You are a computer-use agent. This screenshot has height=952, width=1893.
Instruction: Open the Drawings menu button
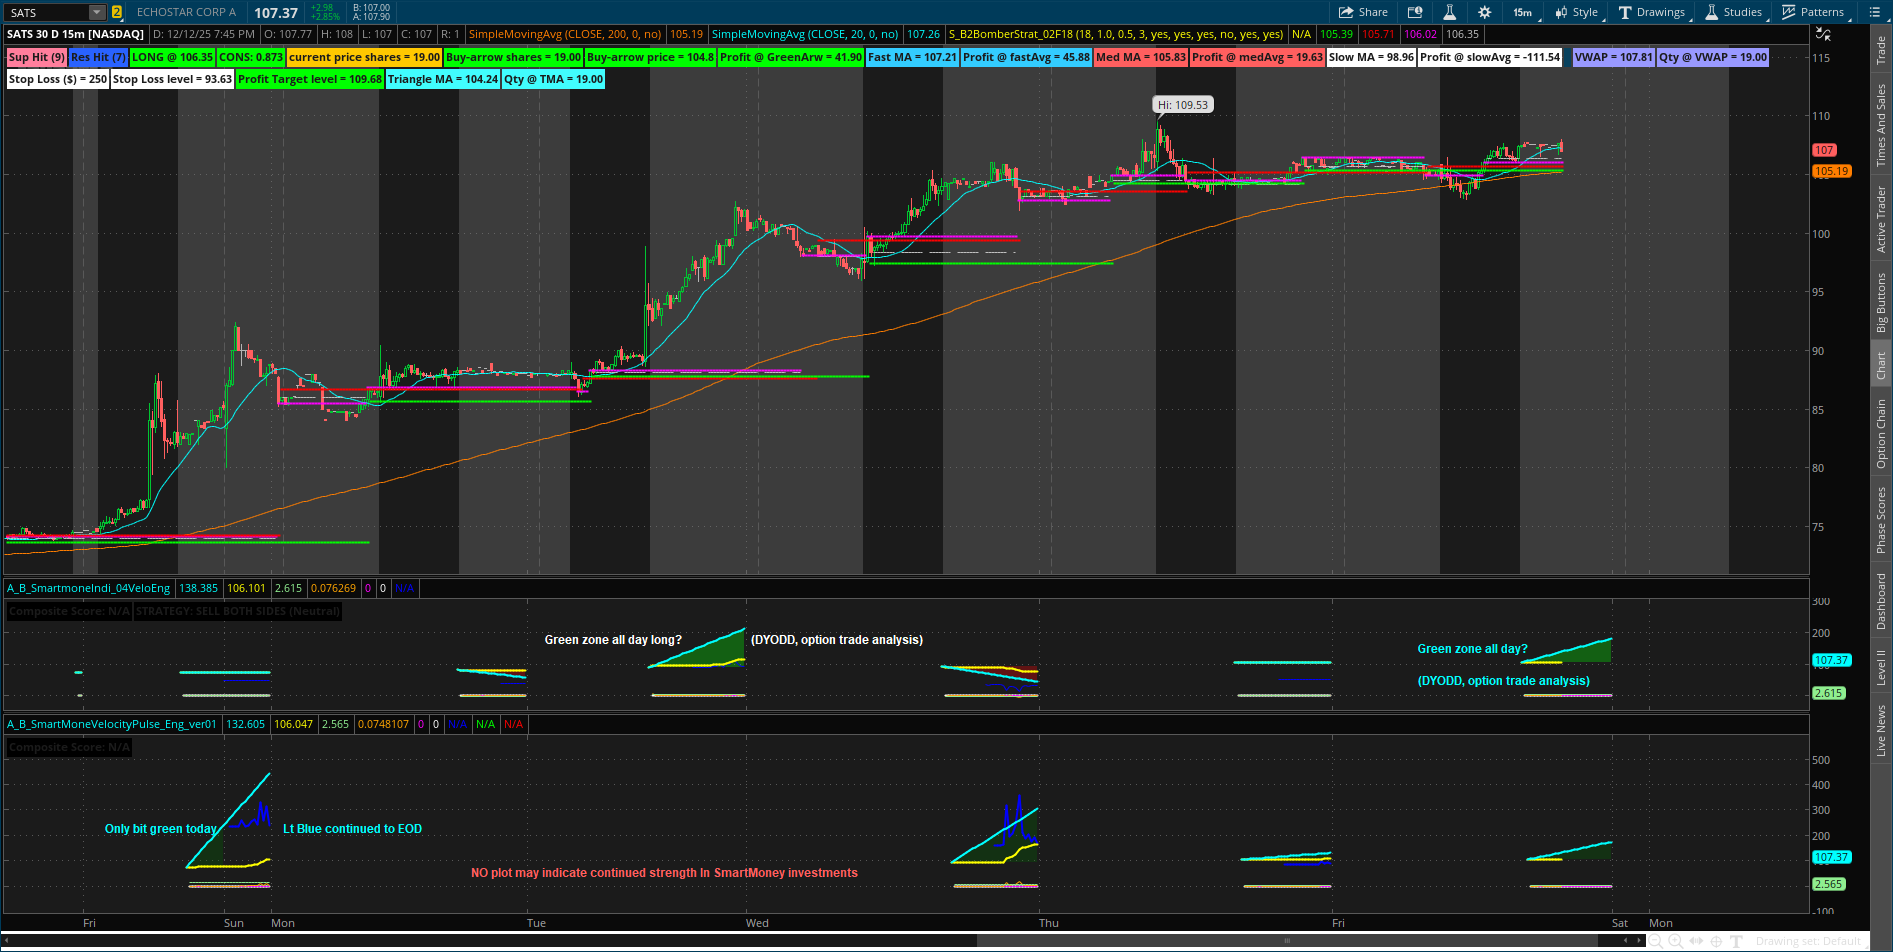click(x=1651, y=12)
